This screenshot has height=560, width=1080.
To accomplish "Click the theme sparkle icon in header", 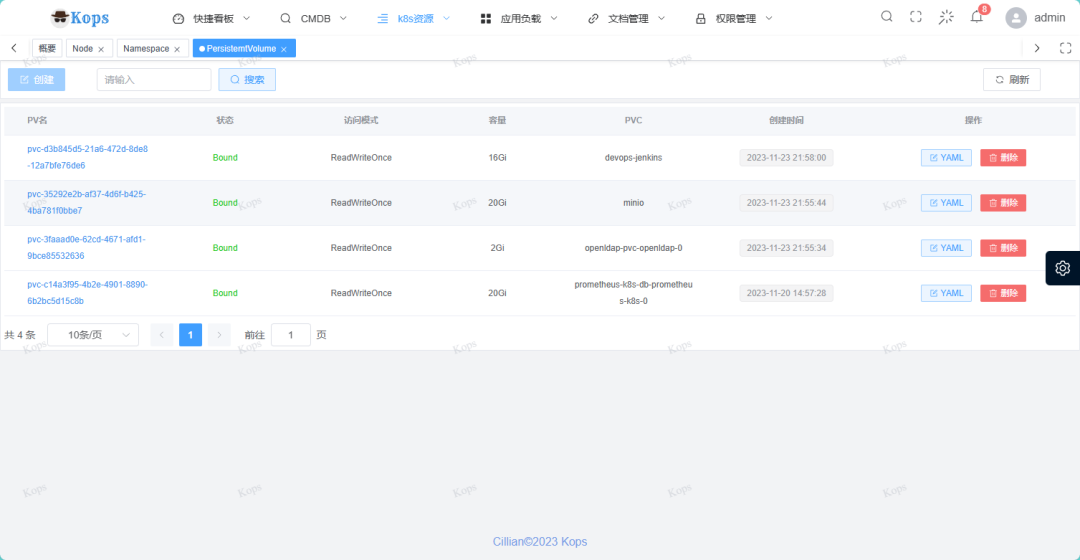I will 946,17.
